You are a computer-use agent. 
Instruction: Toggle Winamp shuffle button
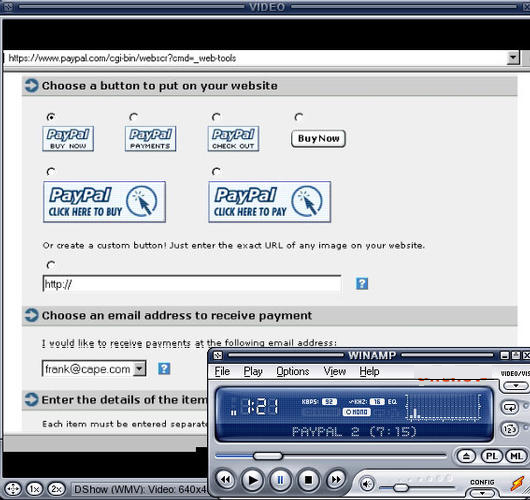pyautogui.click(x=510, y=429)
